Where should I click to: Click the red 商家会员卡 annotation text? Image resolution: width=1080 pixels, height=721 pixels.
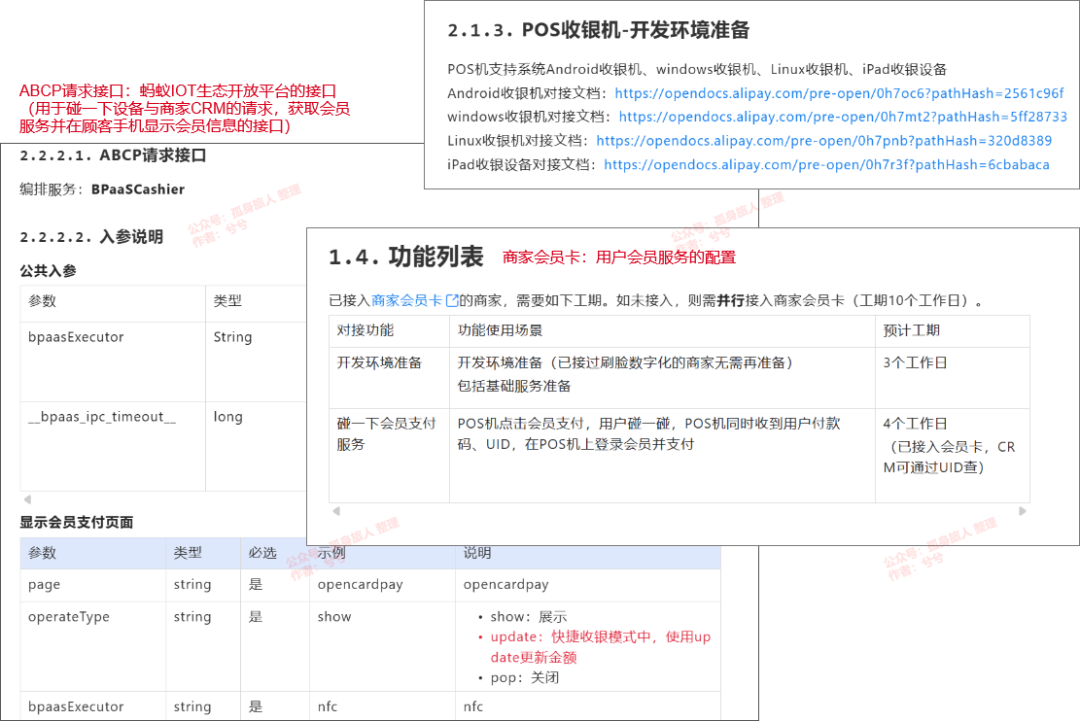pos(619,258)
